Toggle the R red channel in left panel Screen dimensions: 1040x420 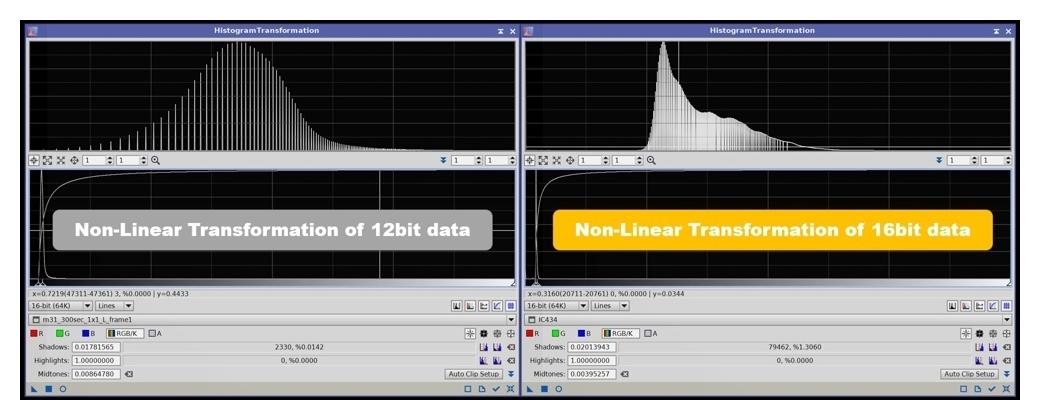pos(36,333)
